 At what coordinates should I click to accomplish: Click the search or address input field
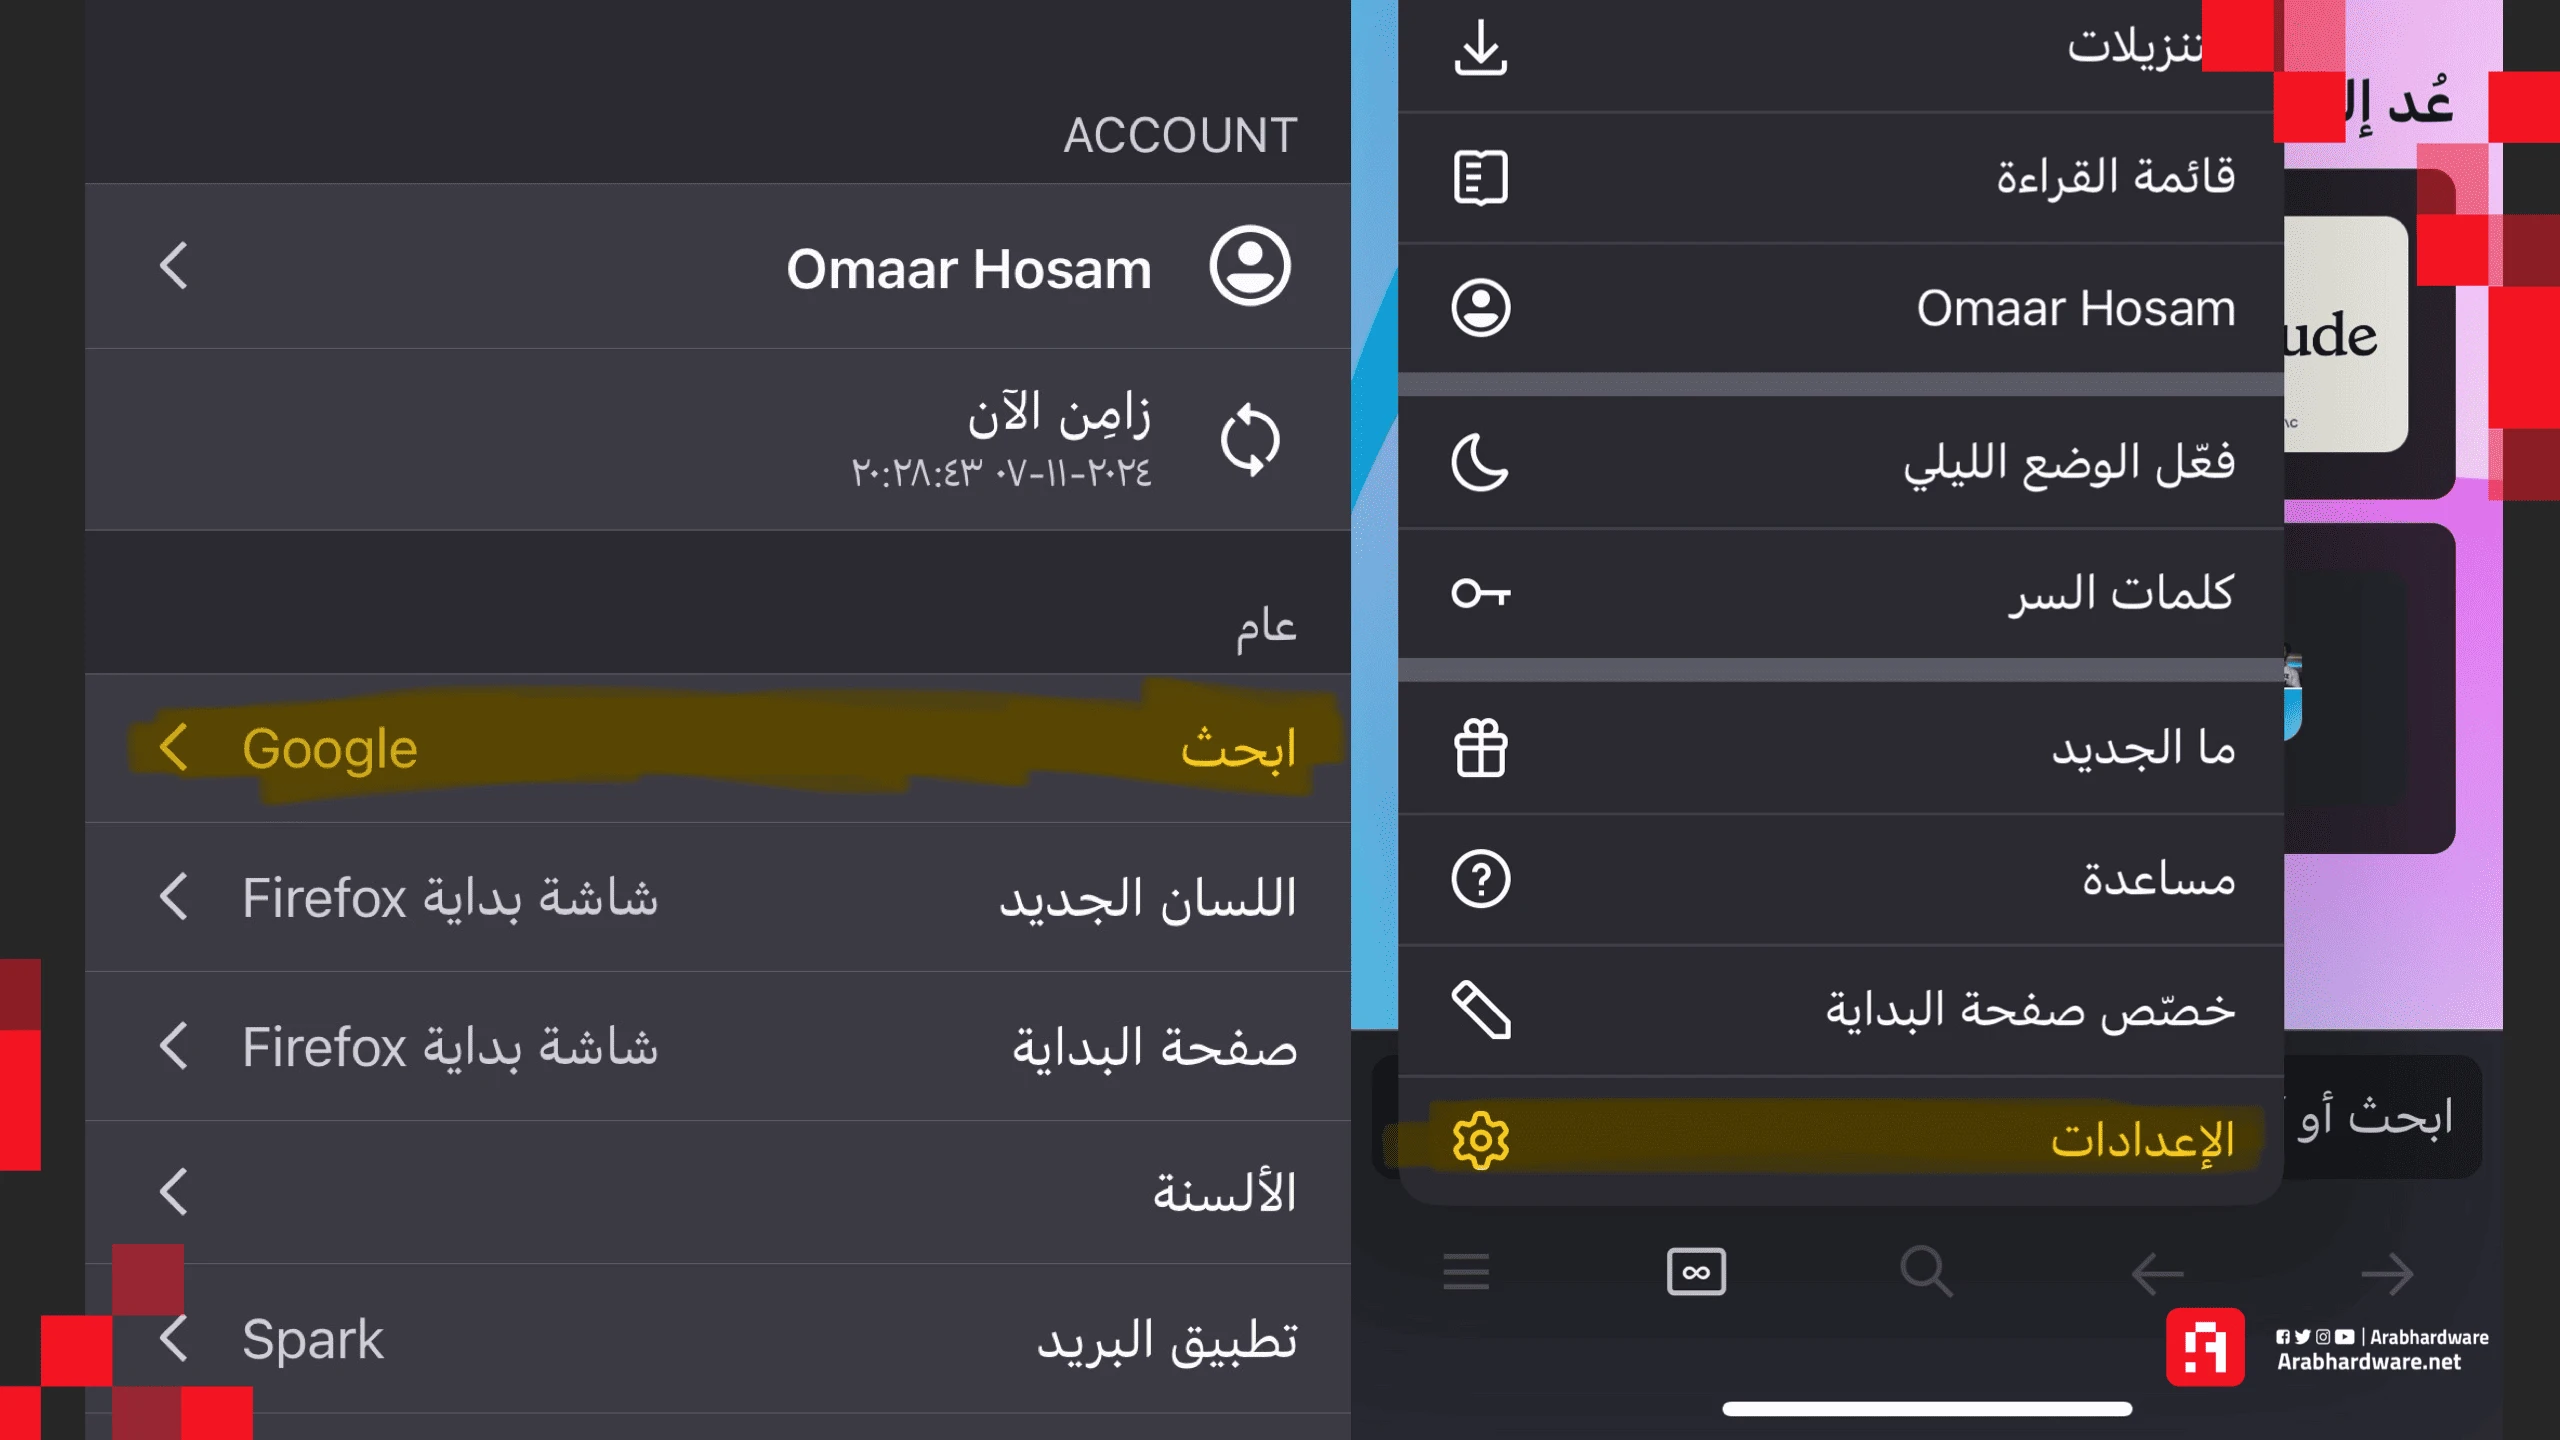2390,1116
